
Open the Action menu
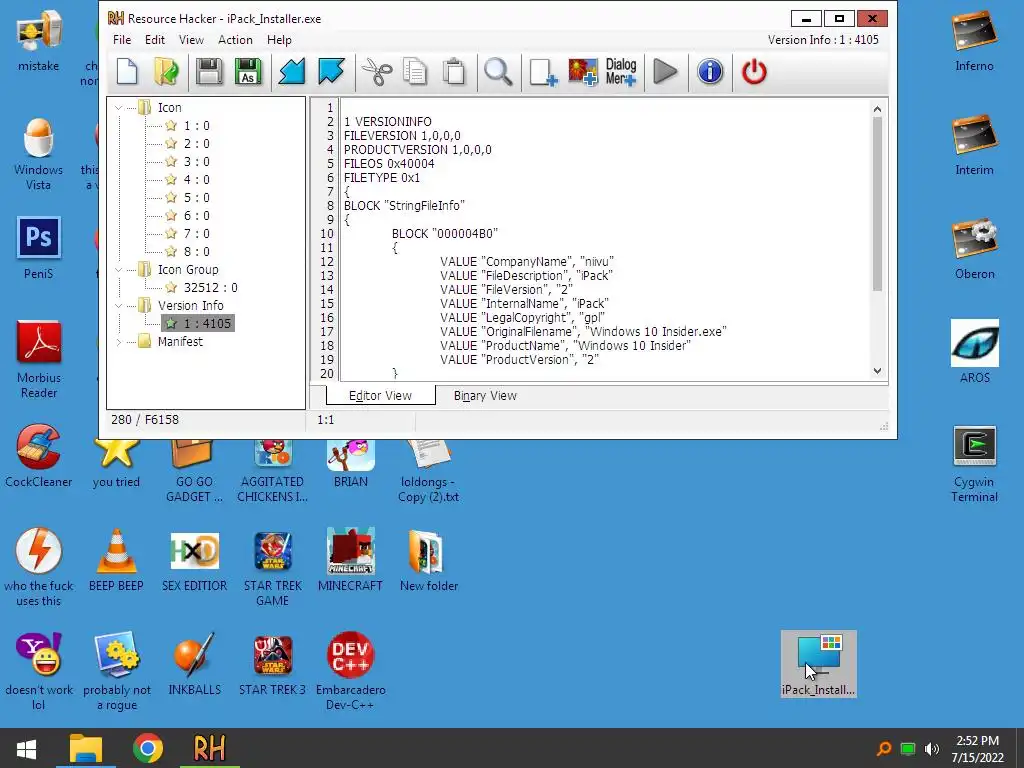[x=235, y=40]
